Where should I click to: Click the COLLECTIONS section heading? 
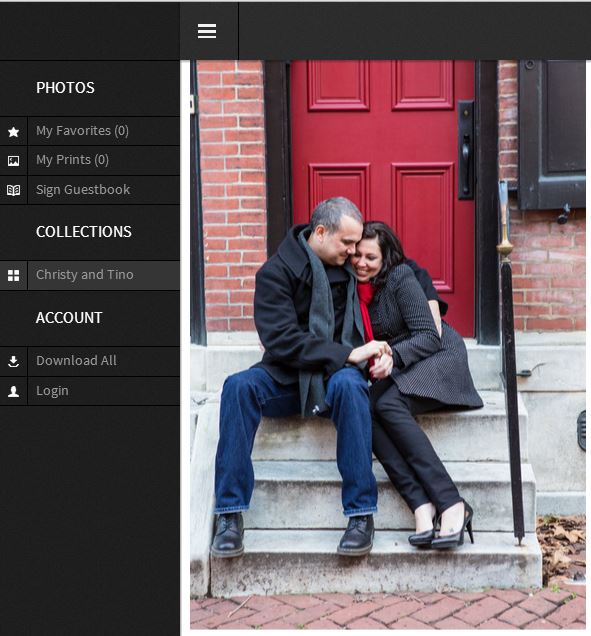84,232
